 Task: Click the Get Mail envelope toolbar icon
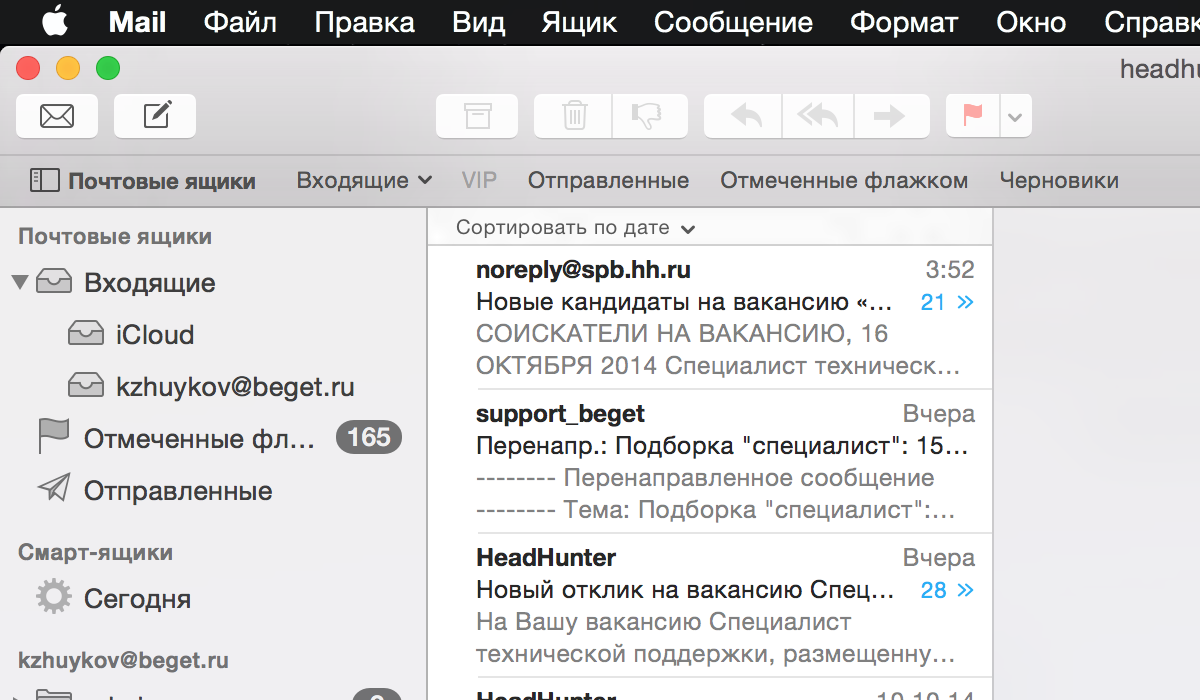[x=57, y=116]
